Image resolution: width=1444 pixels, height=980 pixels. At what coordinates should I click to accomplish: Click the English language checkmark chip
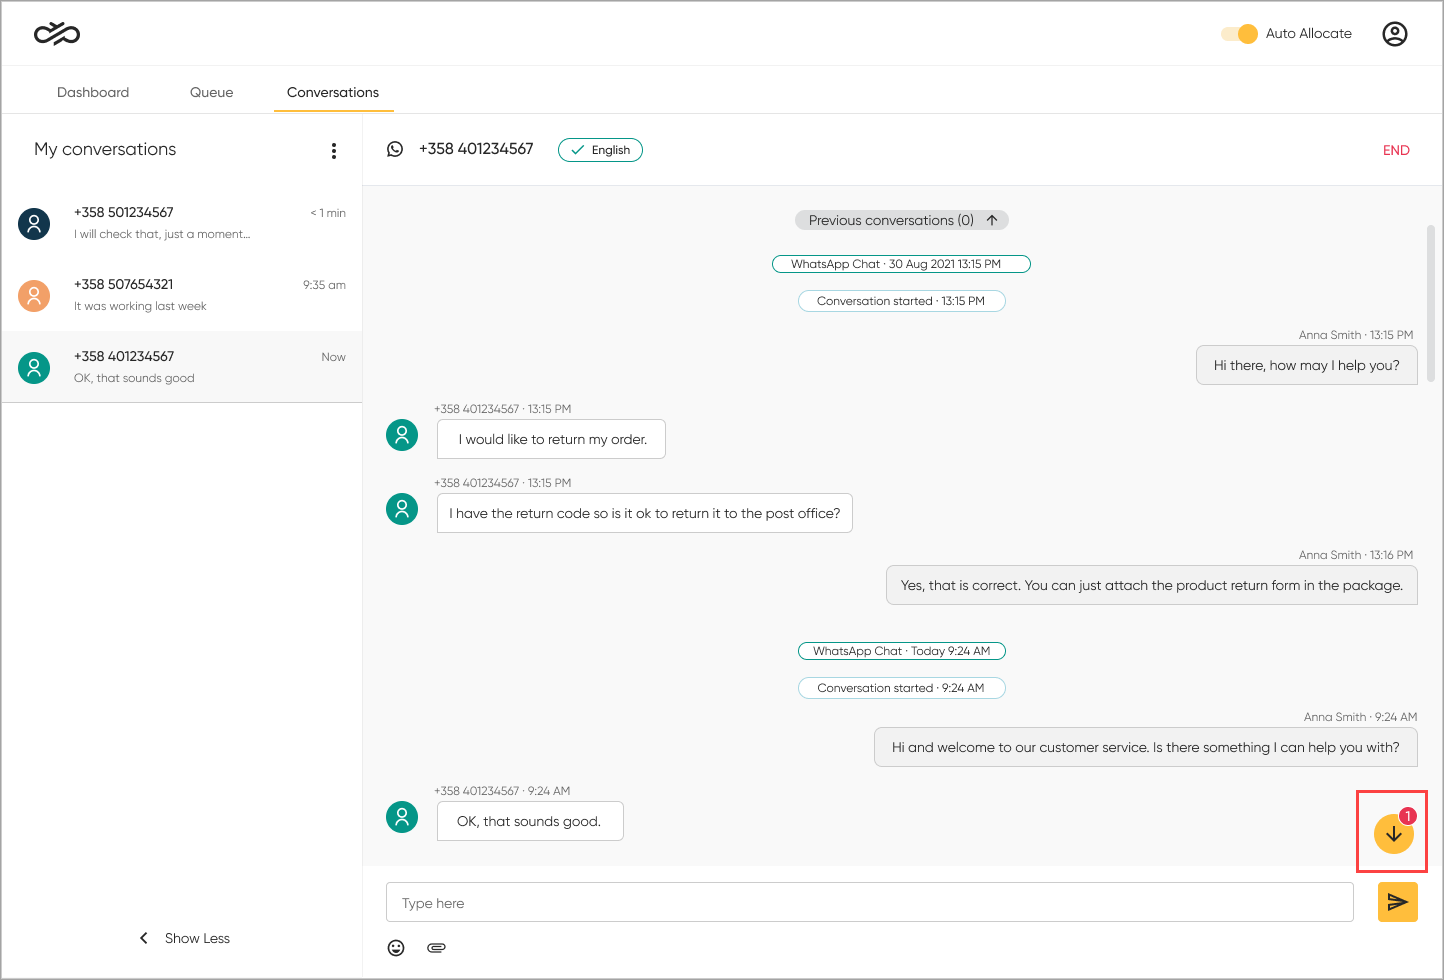[x=600, y=150]
